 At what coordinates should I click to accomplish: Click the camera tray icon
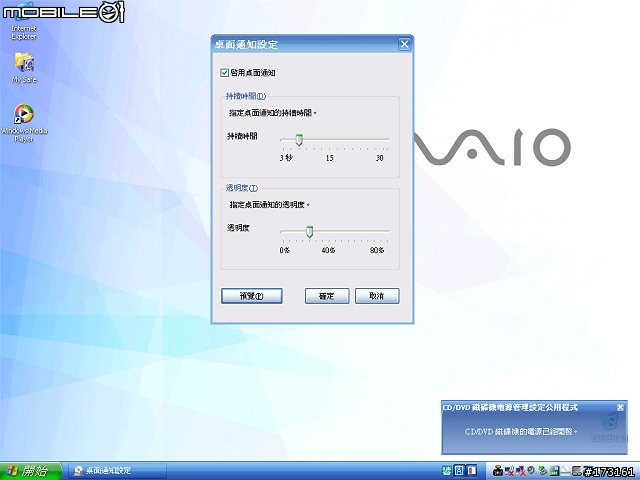tap(498, 471)
